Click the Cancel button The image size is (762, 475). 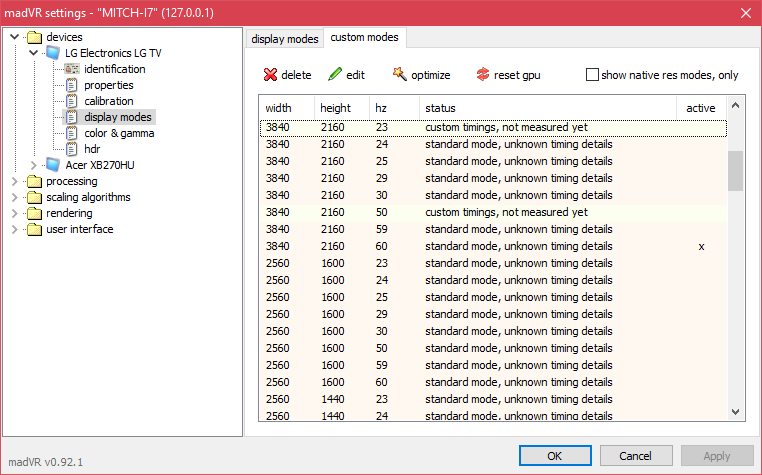[x=636, y=456]
